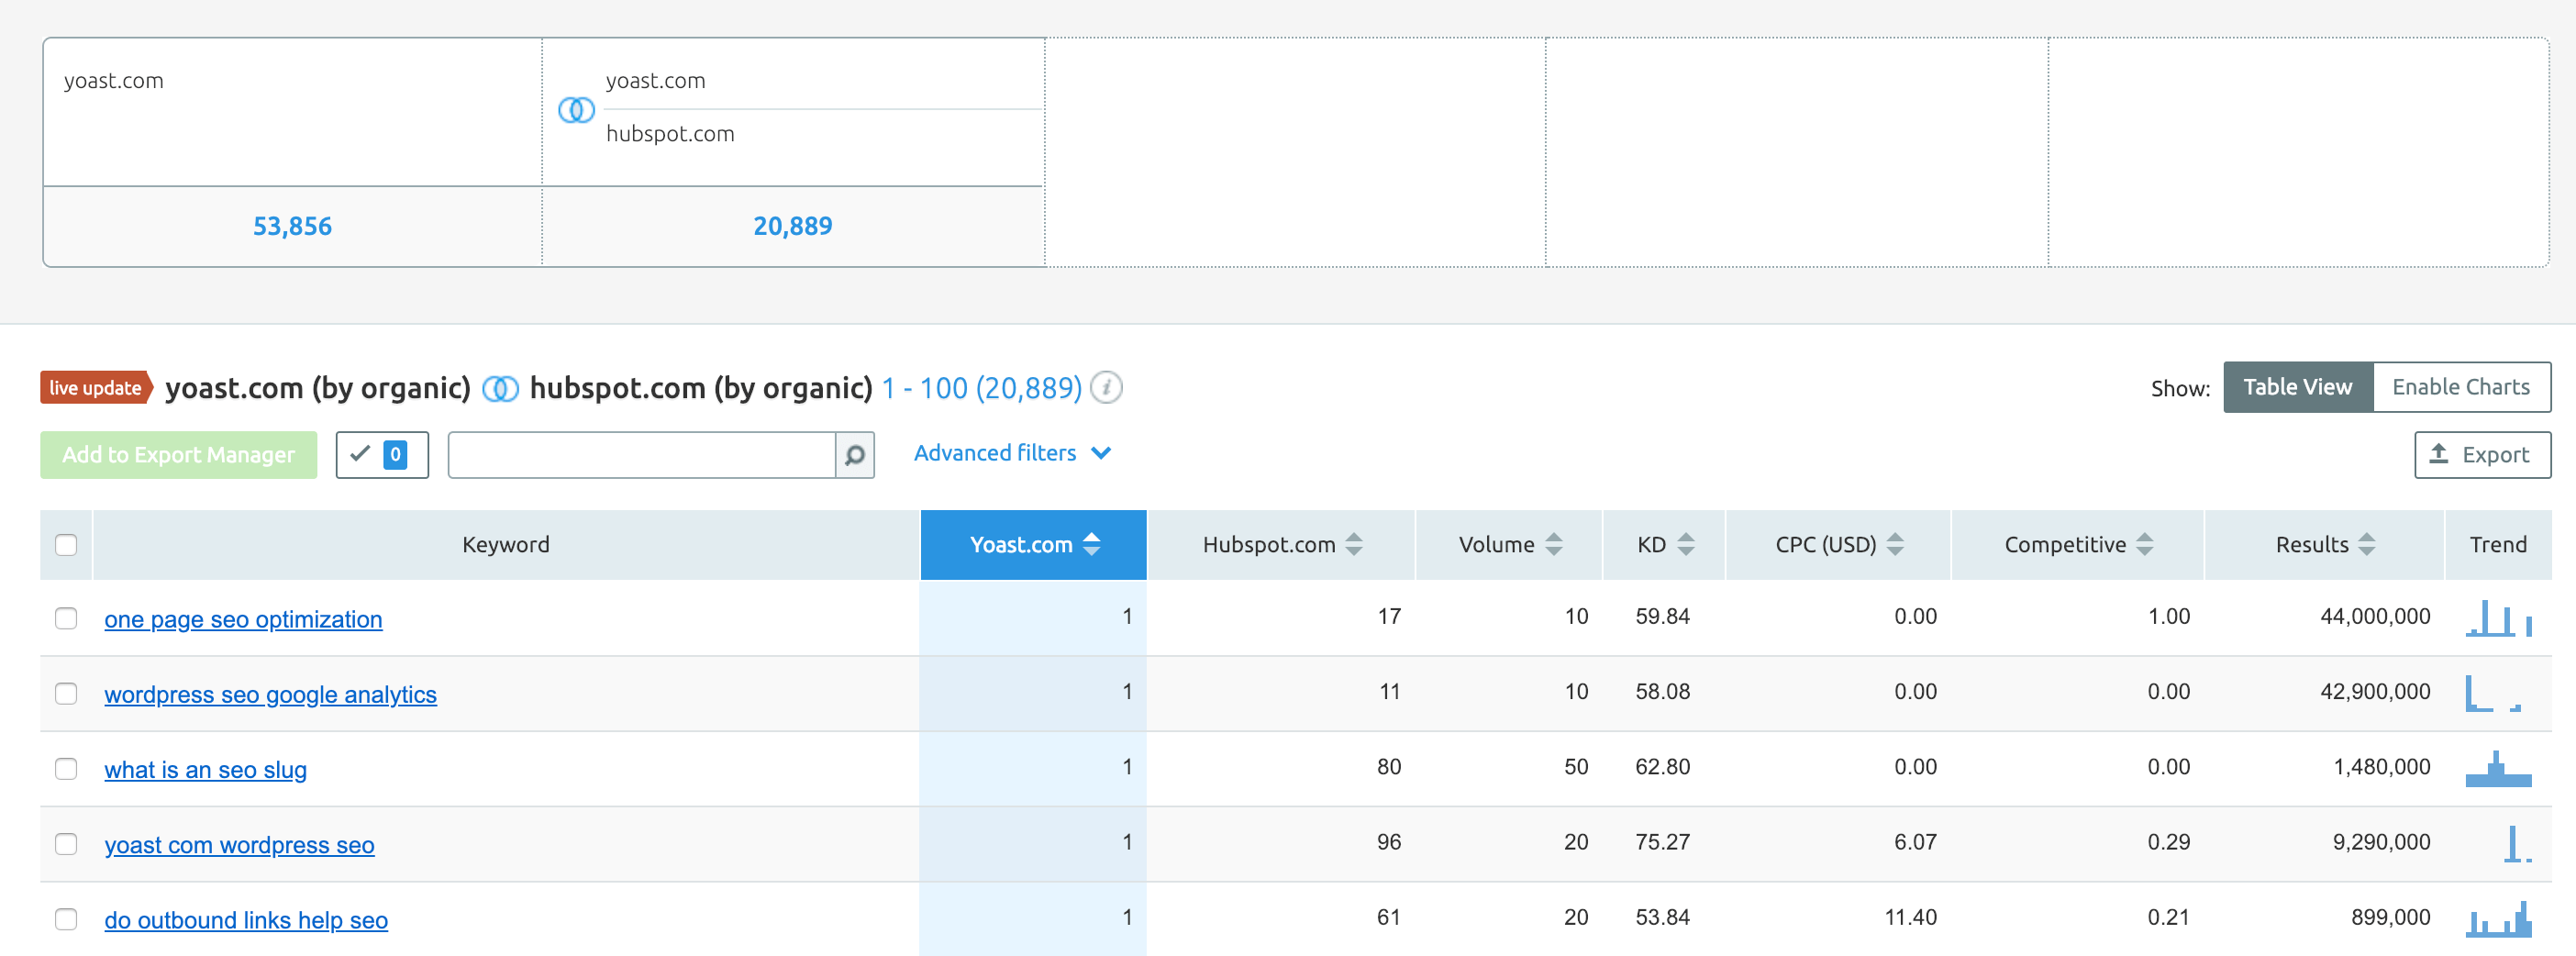This screenshot has width=2576, height=956.
Task: Click the hubspot.com domain entry
Action: pos(670,134)
